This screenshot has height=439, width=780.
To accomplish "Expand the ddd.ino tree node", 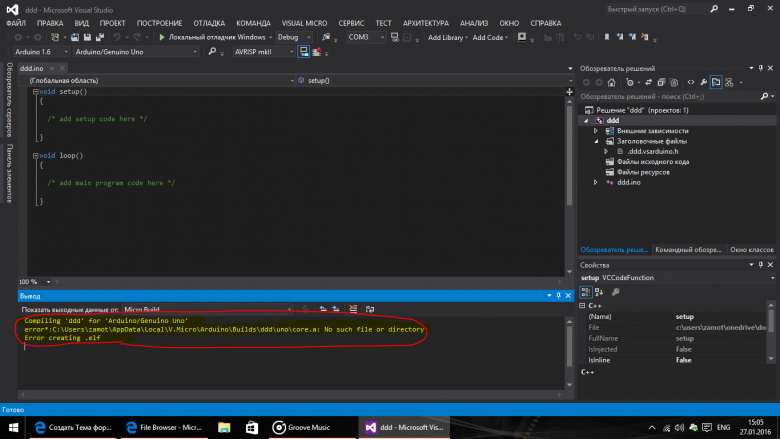I will (595, 182).
